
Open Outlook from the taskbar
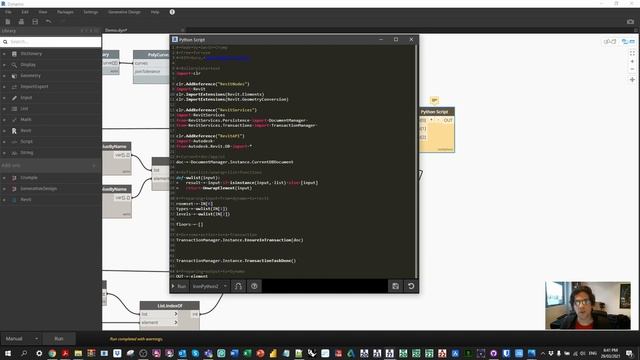click(182, 353)
